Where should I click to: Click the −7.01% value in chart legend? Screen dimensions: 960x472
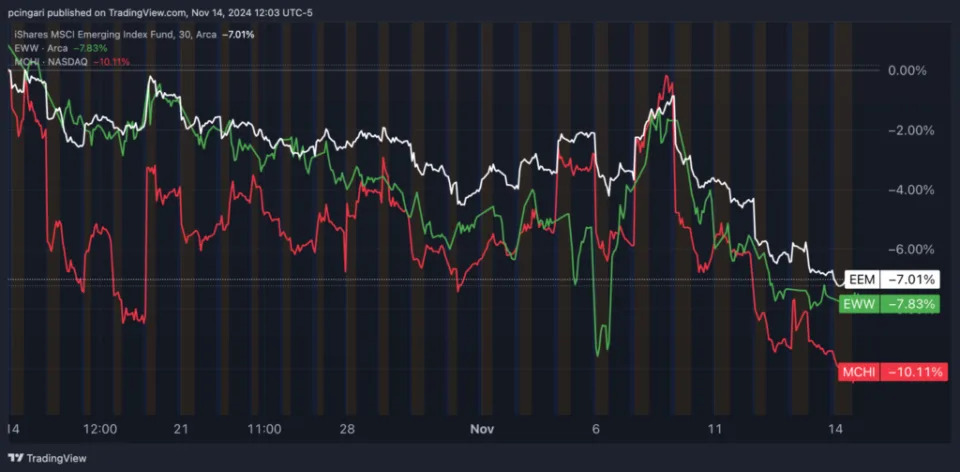point(238,35)
